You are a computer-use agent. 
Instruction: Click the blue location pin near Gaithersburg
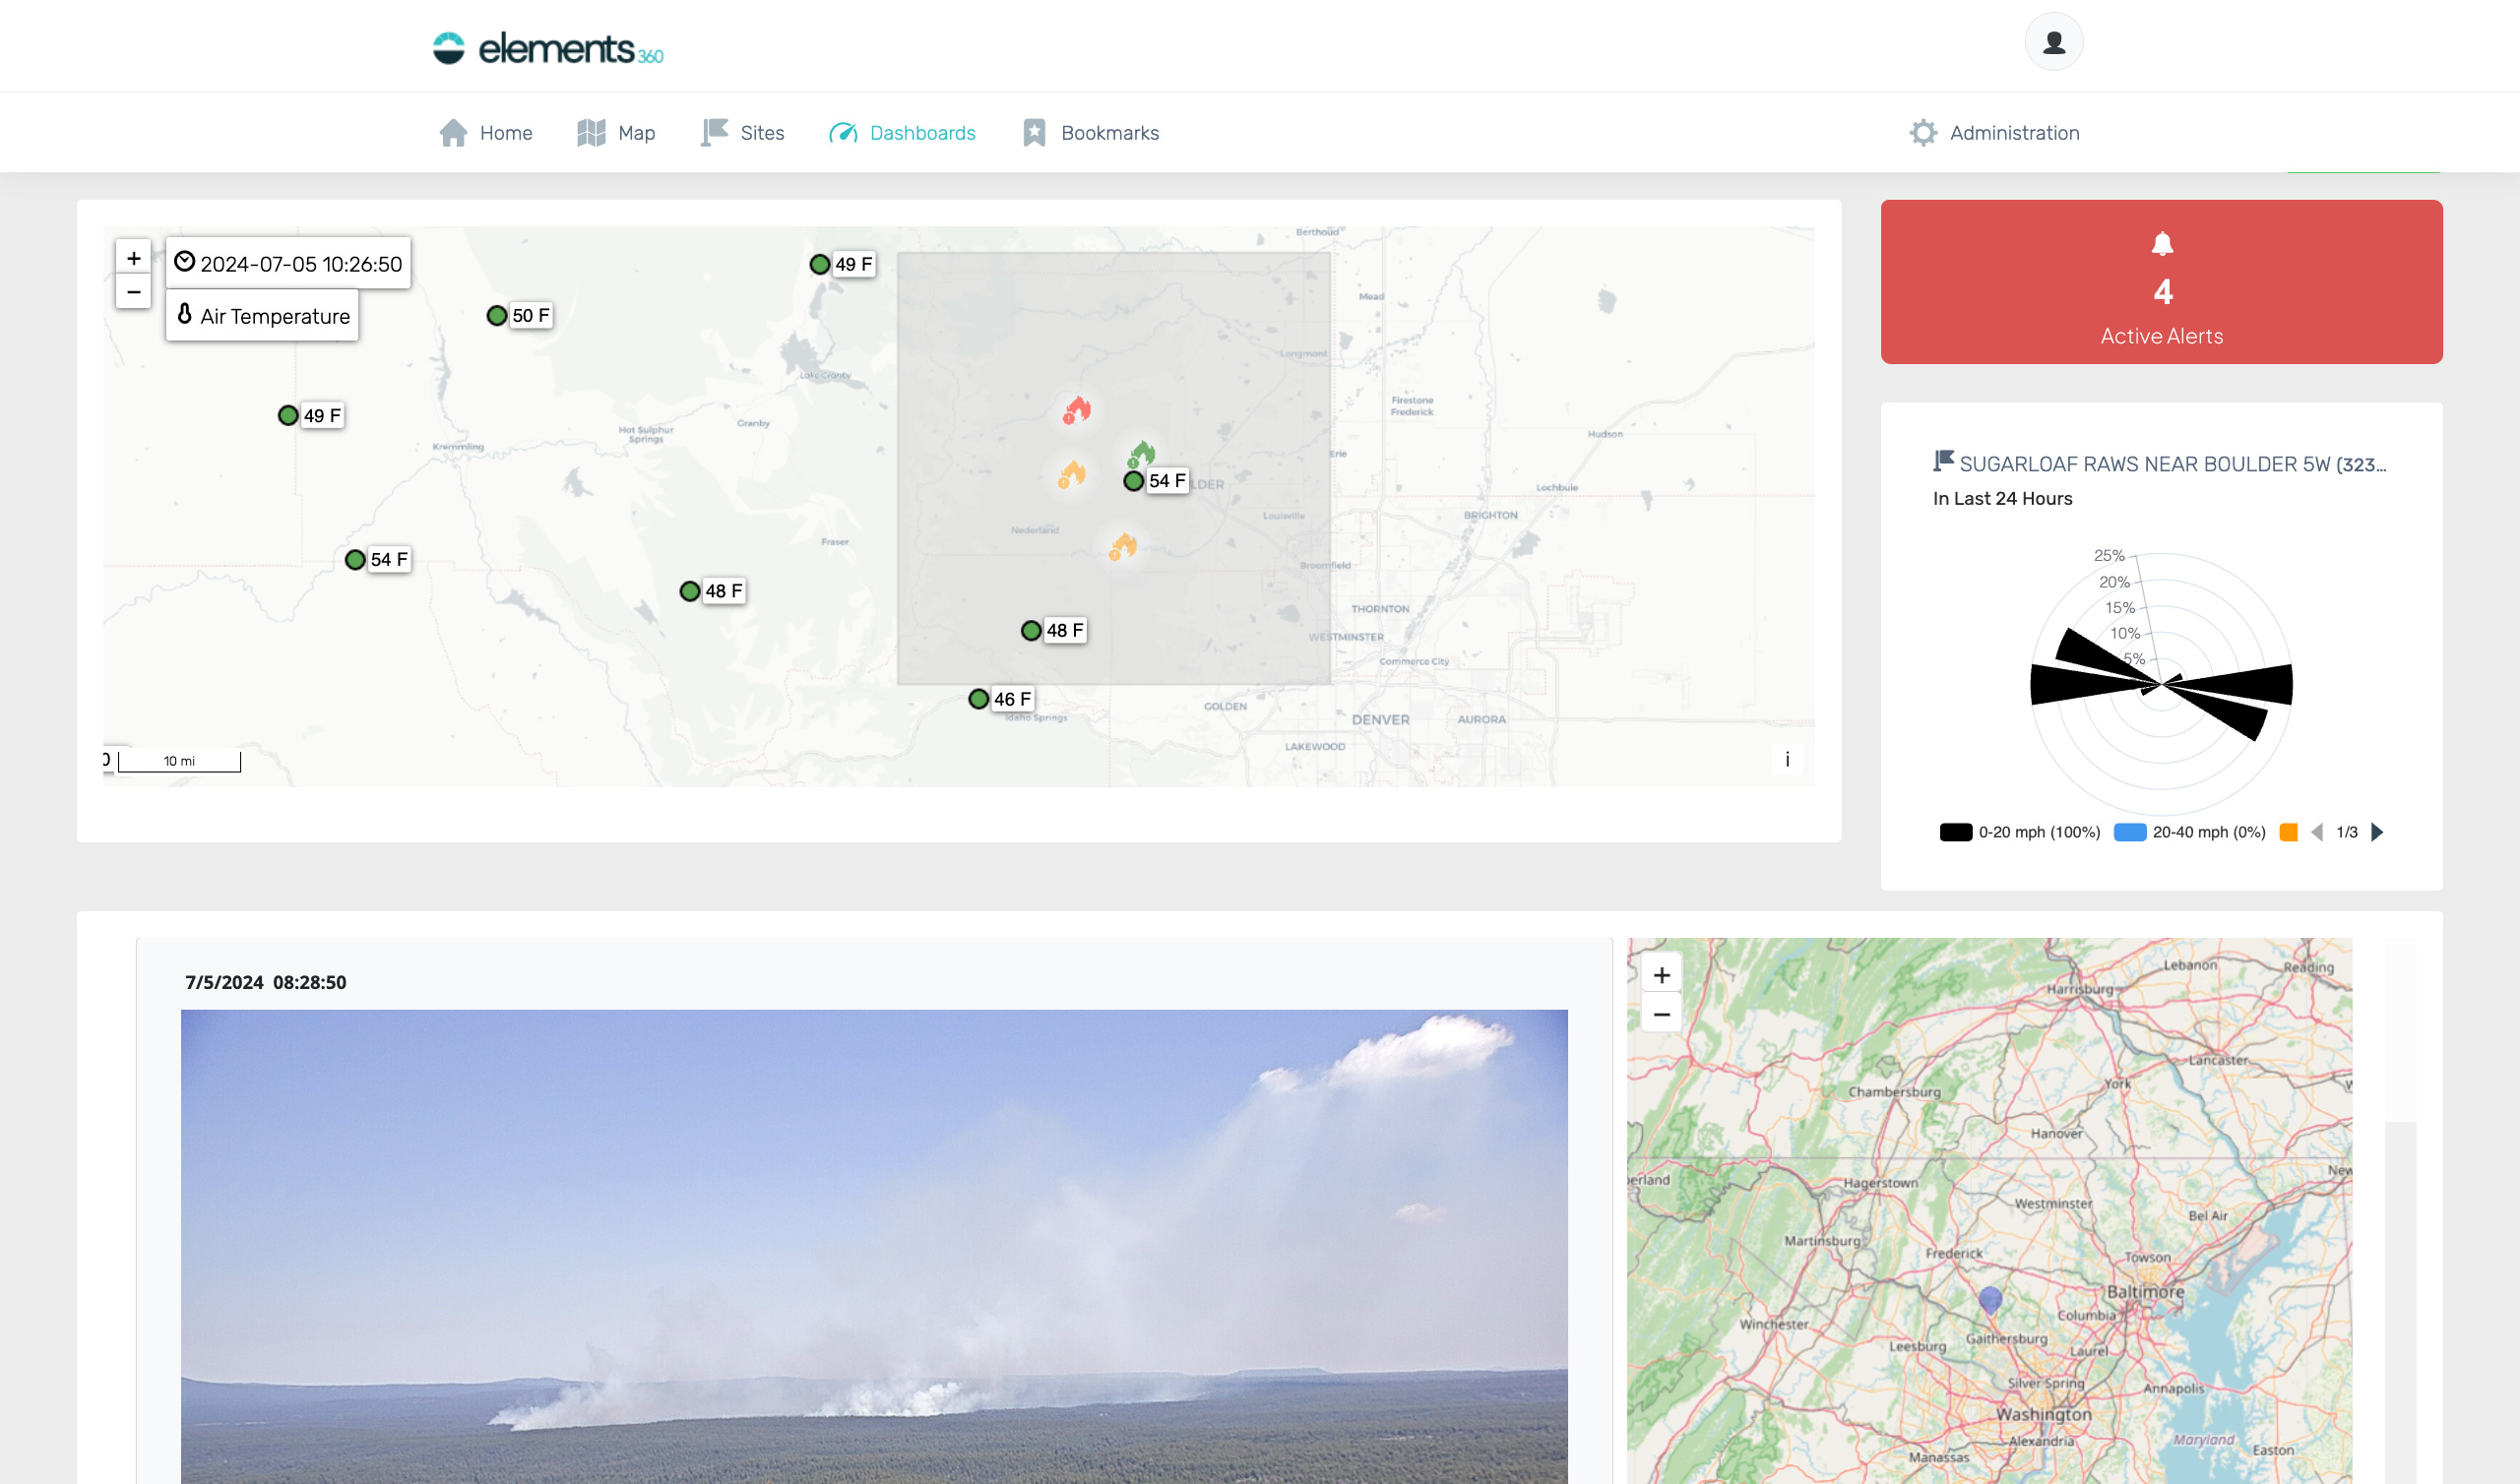[x=1989, y=1298]
